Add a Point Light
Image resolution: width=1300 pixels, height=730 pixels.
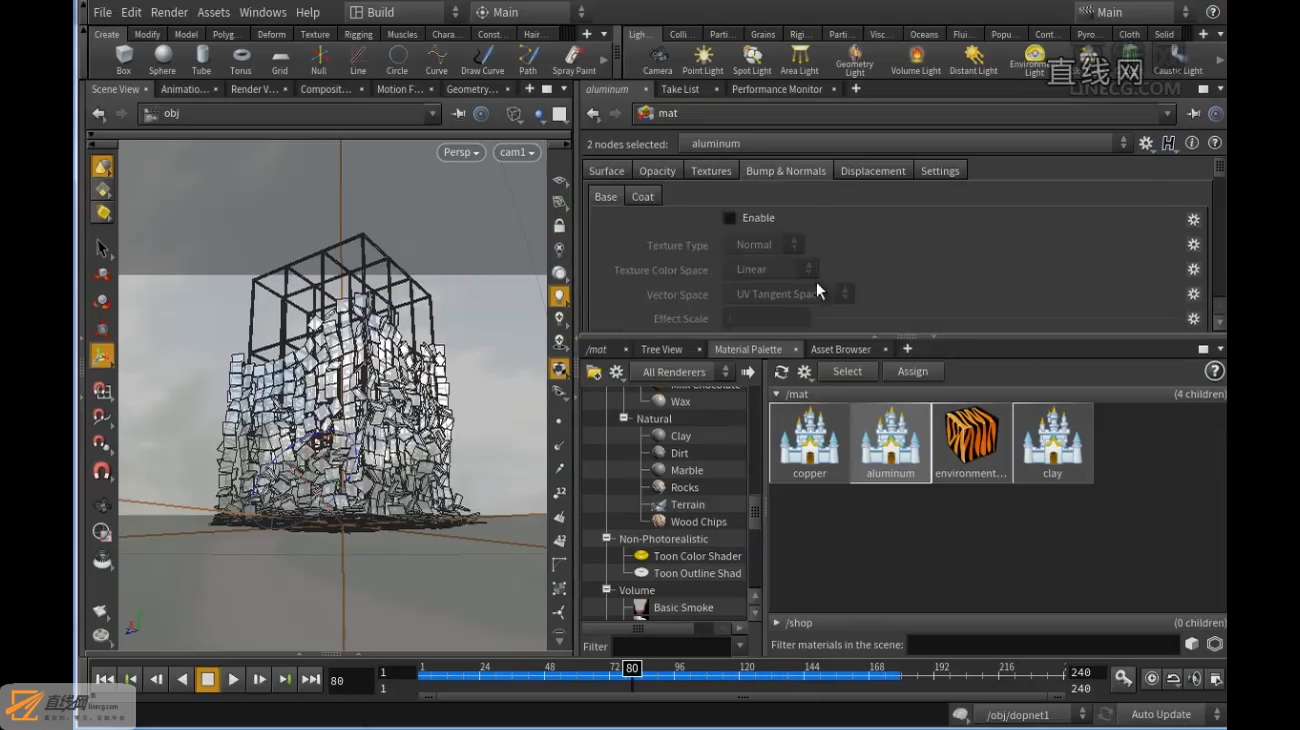[x=703, y=60]
